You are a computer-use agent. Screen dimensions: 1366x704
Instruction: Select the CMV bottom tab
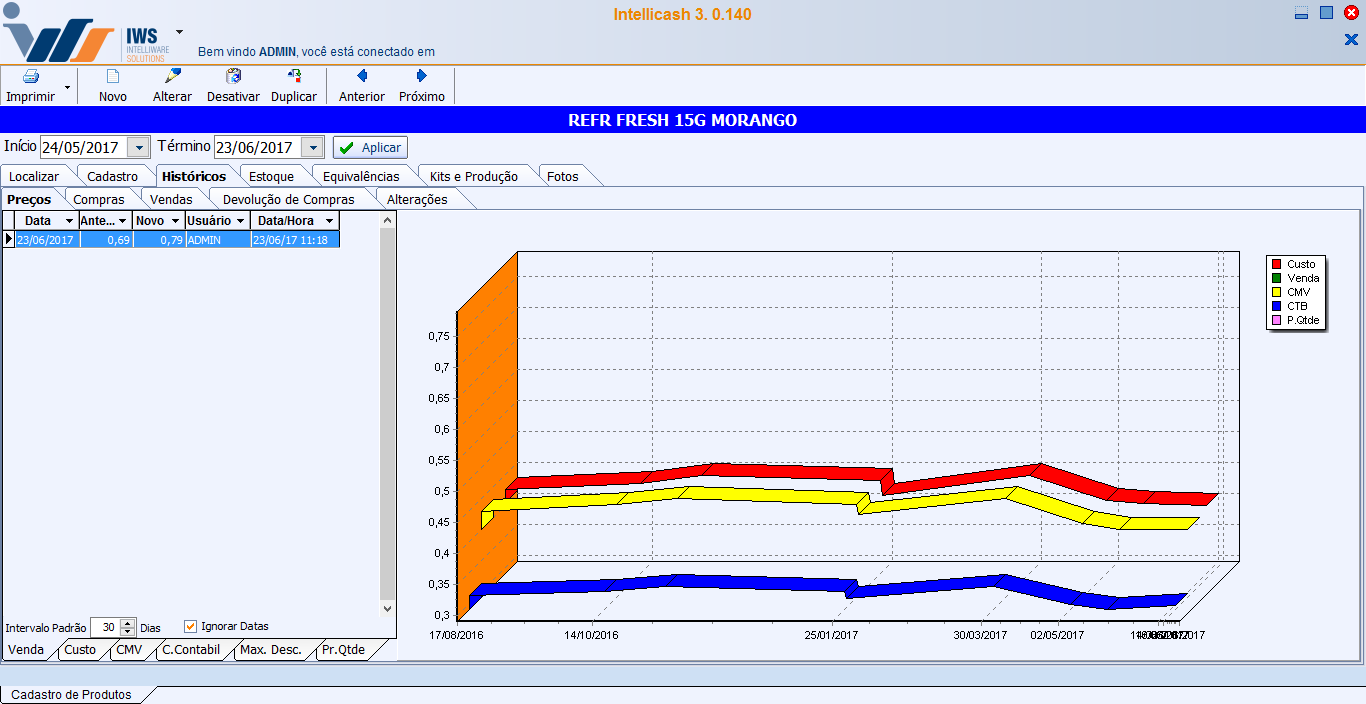129,650
